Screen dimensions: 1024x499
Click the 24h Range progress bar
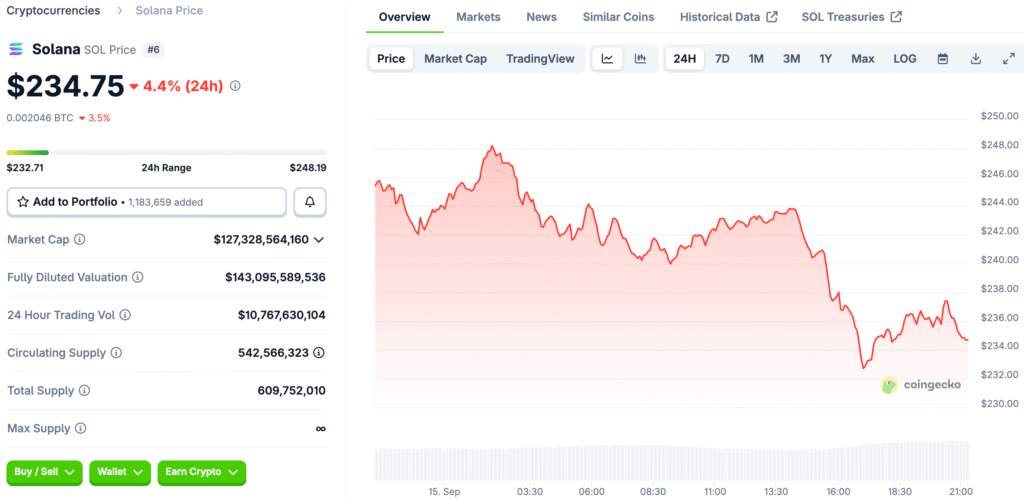[x=167, y=153]
